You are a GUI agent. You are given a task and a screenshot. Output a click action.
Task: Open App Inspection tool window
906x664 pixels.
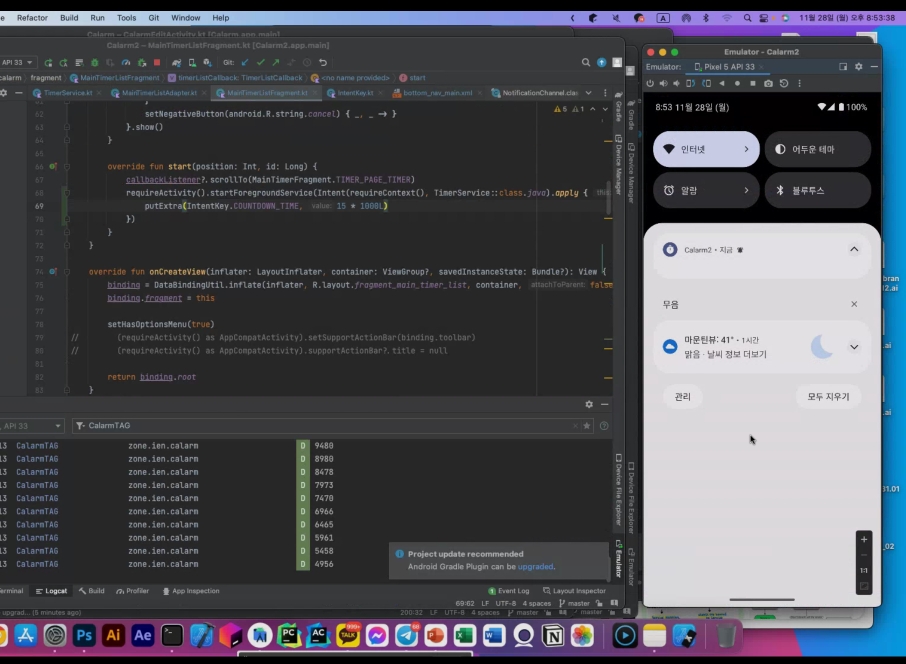pyautogui.click(x=191, y=591)
